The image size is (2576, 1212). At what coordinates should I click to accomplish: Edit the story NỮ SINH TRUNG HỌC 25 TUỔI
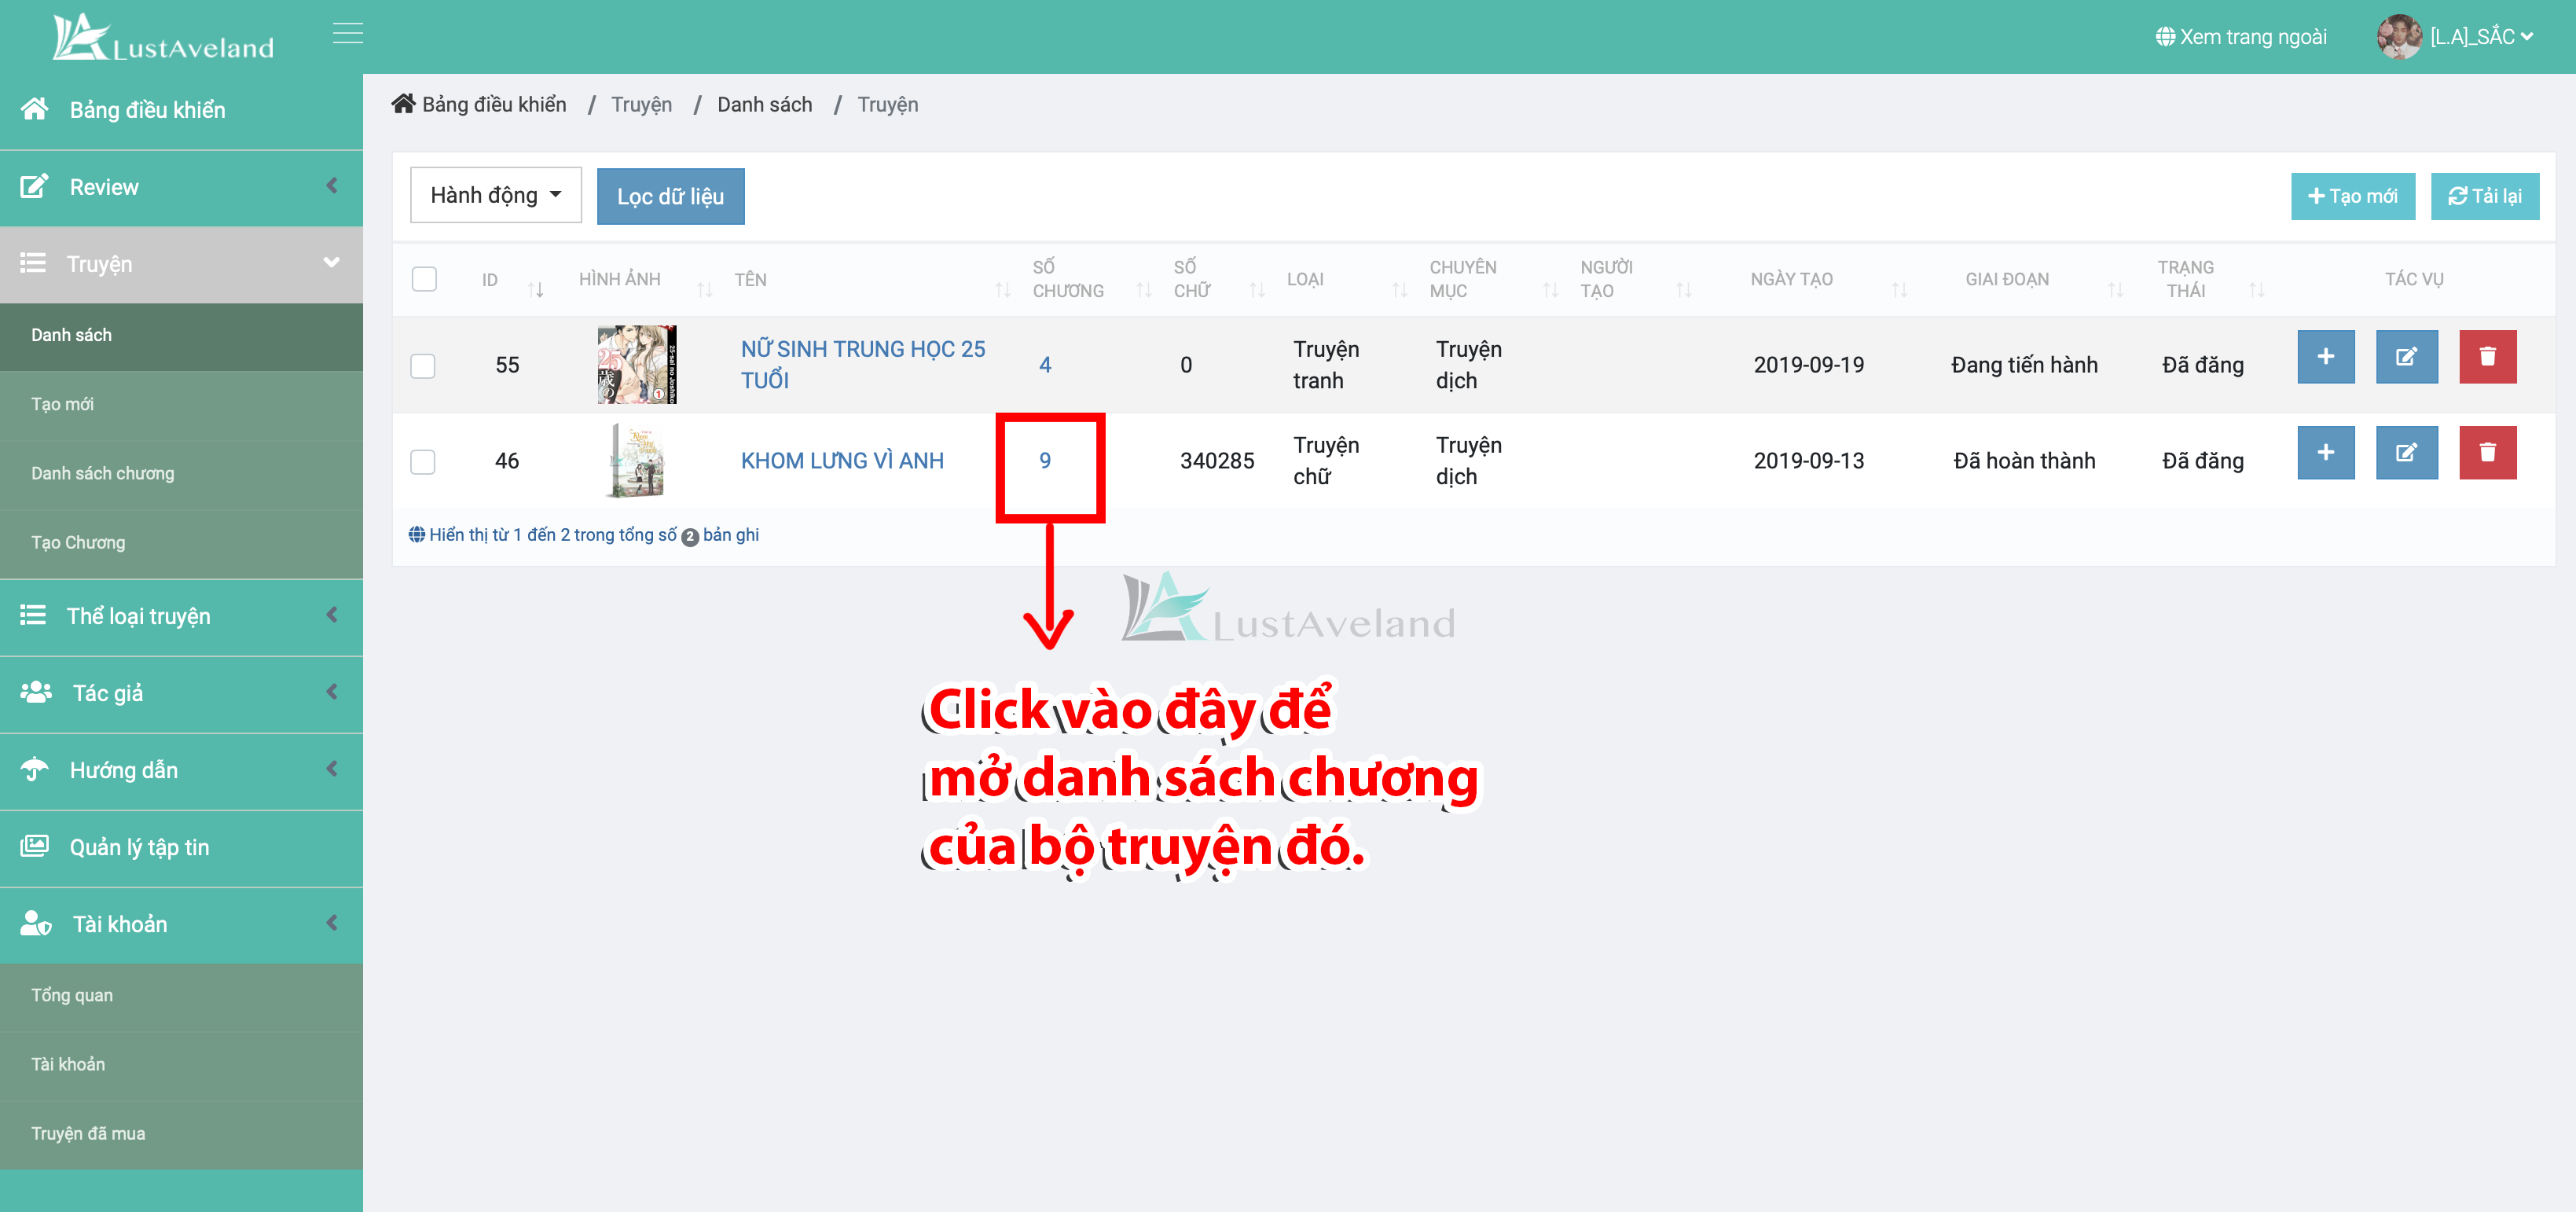[x=2406, y=357]
